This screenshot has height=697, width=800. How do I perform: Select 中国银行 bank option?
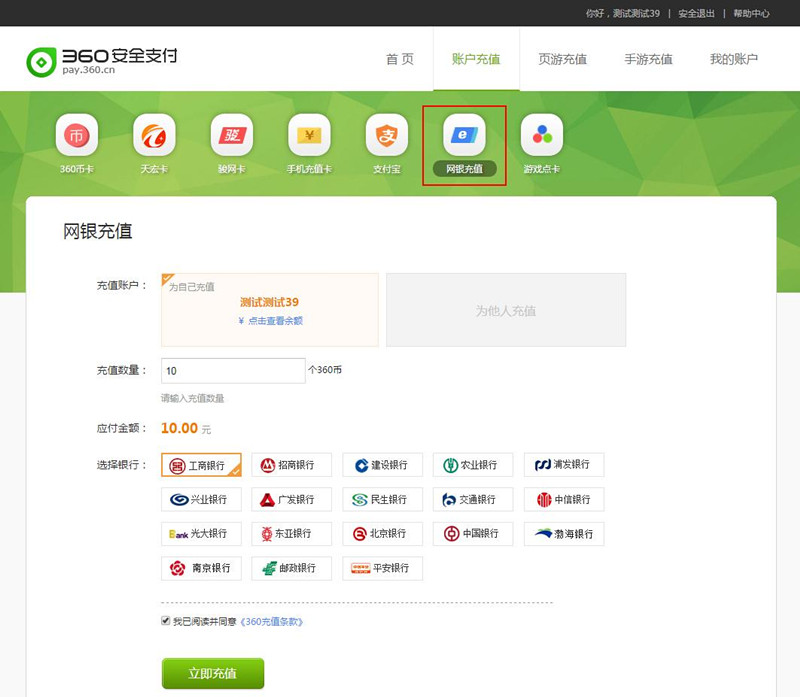pos(473,534)
